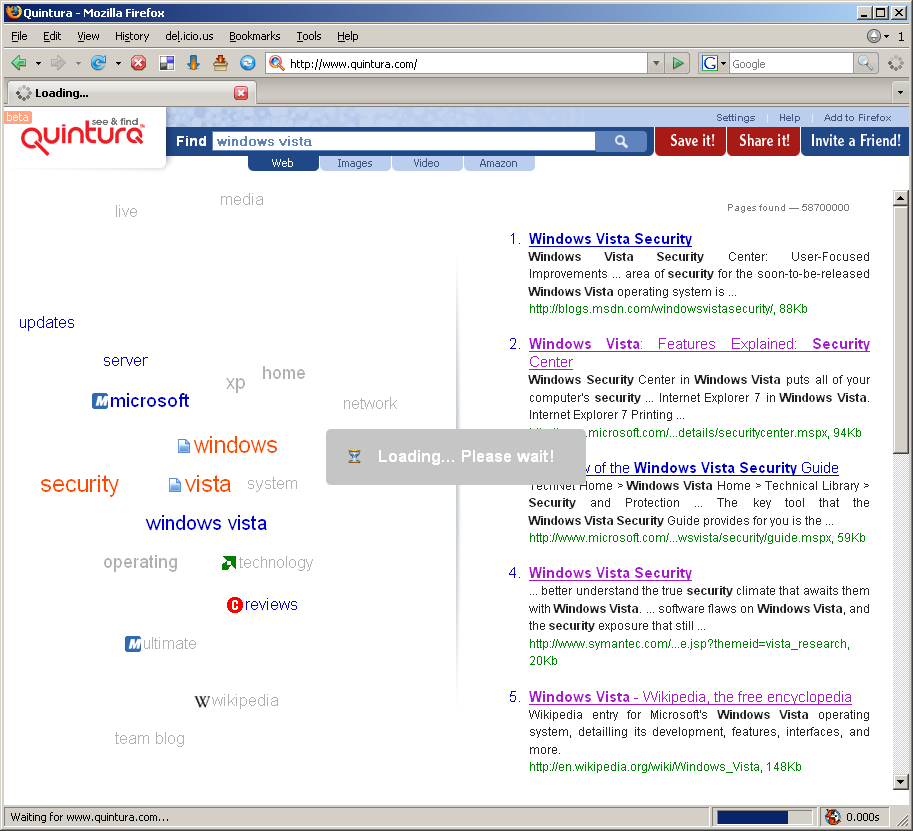Click the red Stop loading icon
Screen dimensions: 913x831
tap(139, 63)
